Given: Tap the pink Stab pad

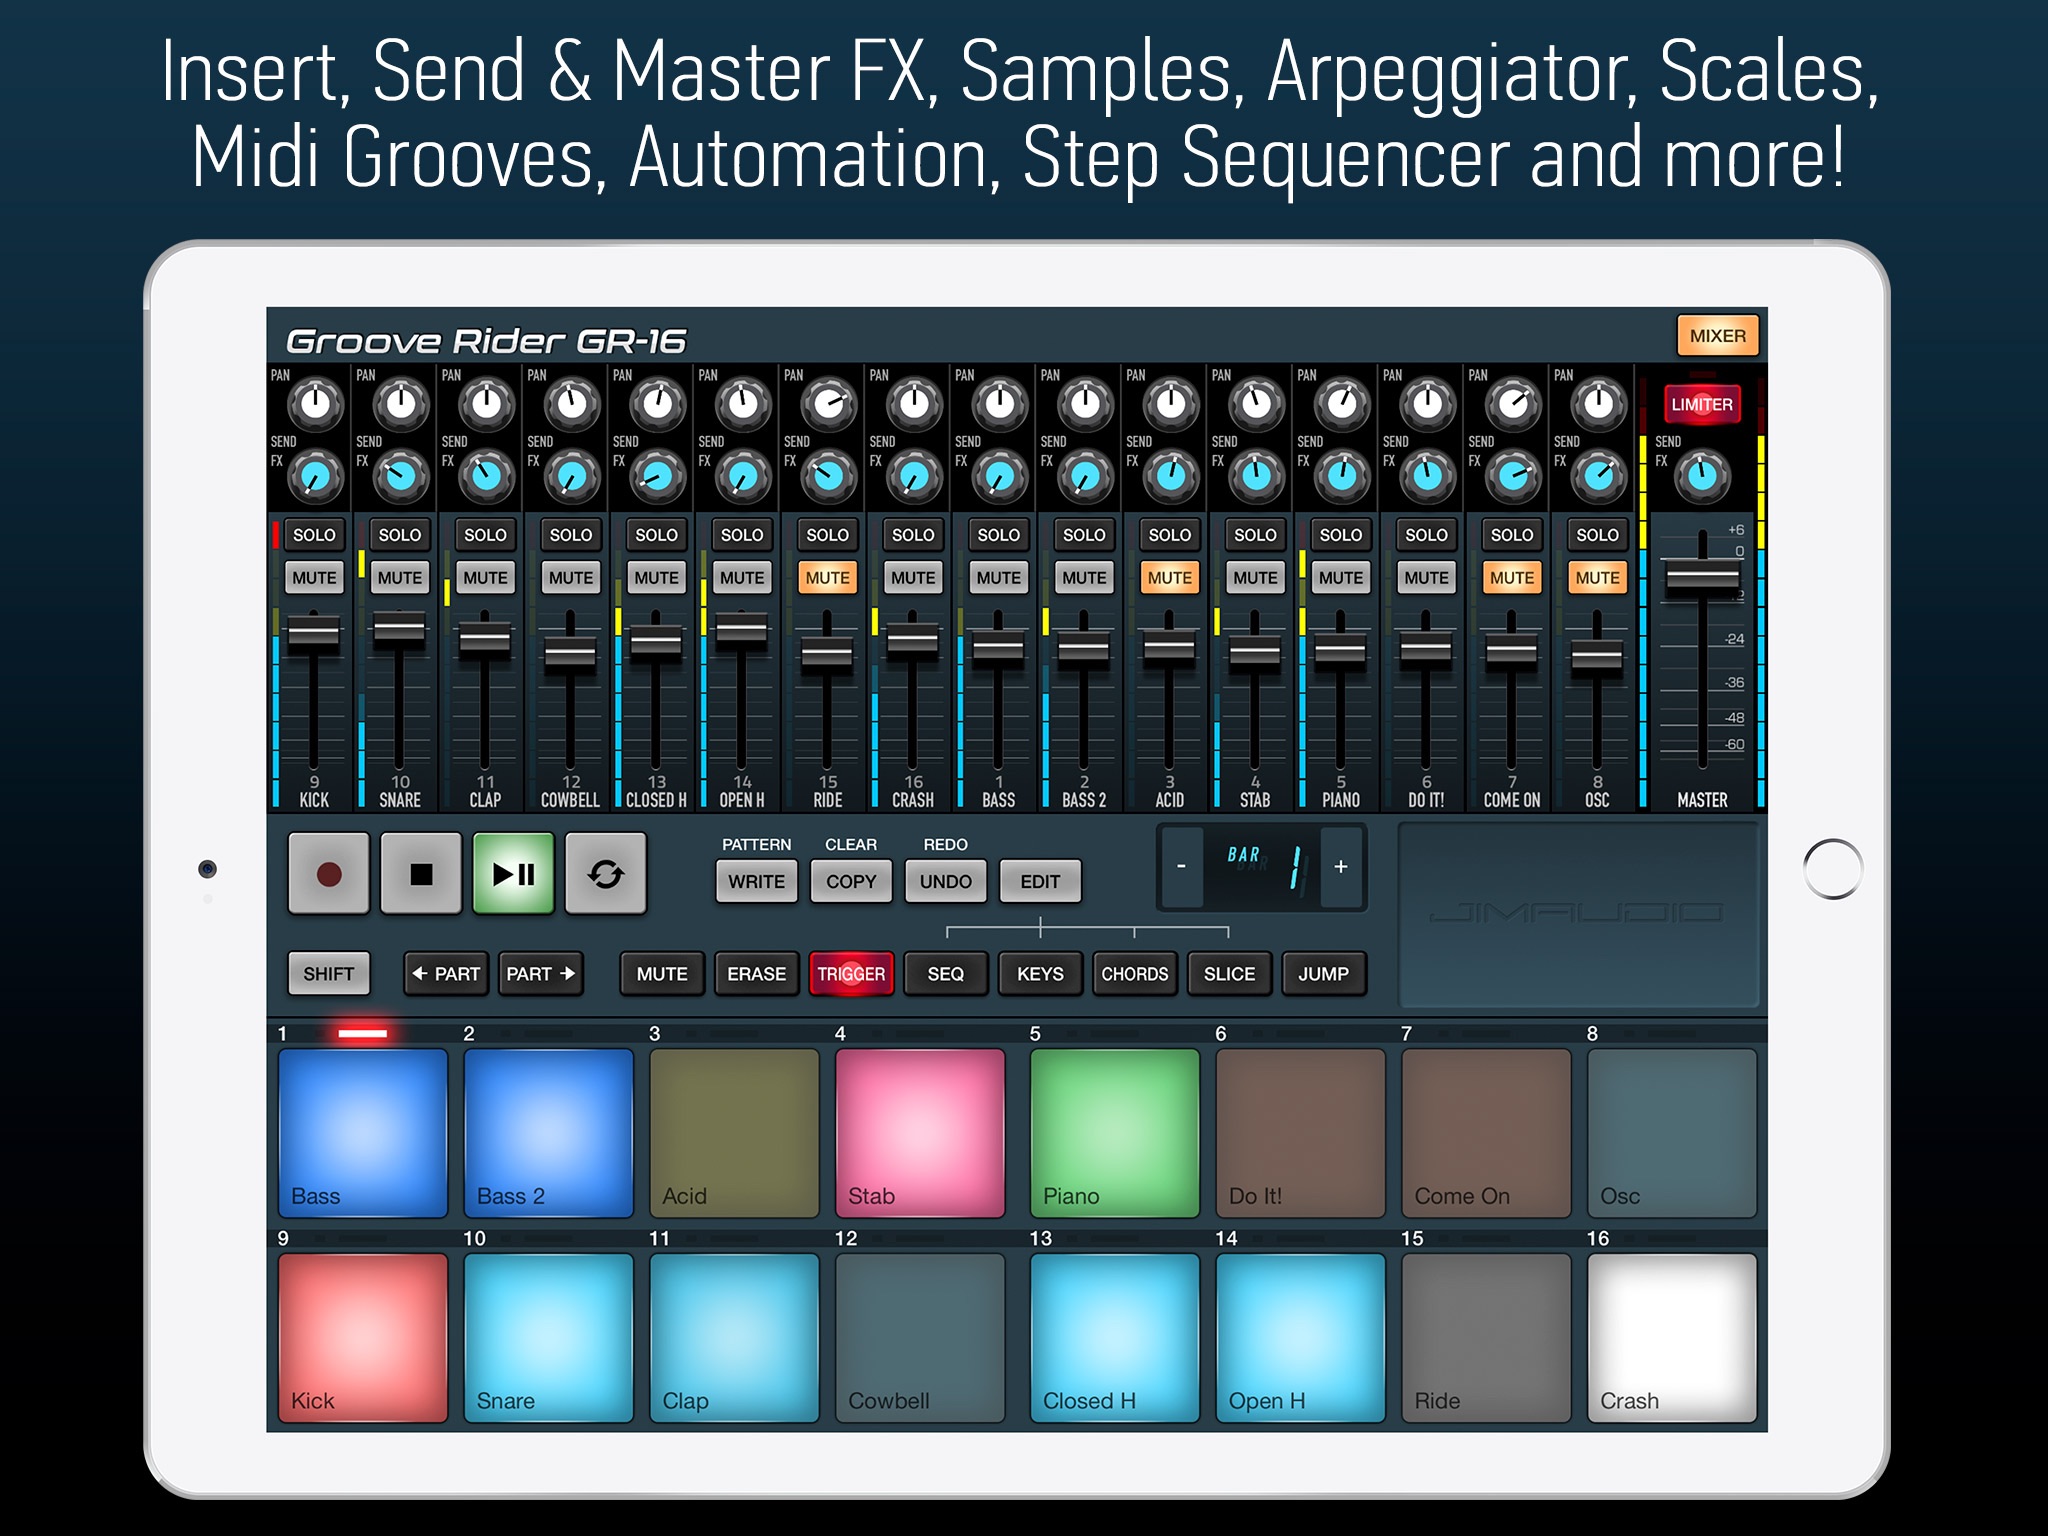Looking at the screenshot, I should coord(920,1133).
